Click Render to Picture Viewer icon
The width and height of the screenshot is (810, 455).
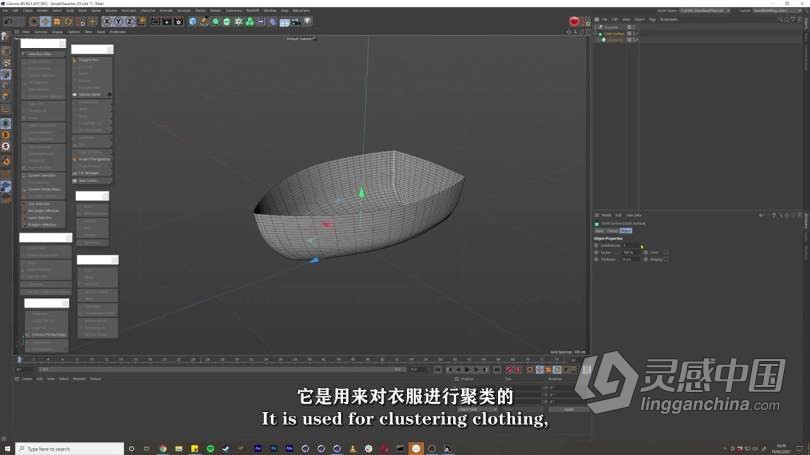tap(167, 22)
